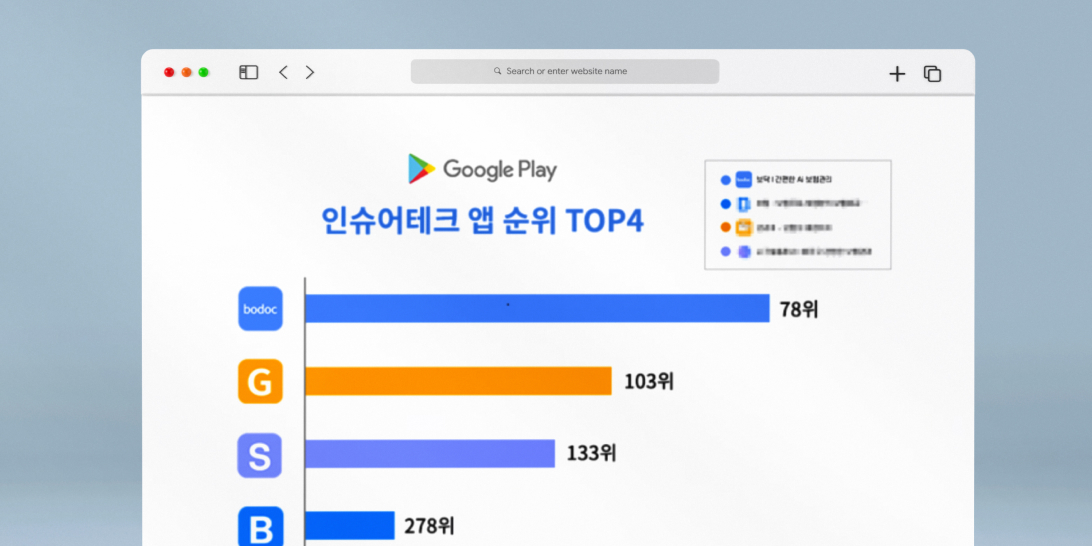Go back with the left arrow

[x=283, y=72]
